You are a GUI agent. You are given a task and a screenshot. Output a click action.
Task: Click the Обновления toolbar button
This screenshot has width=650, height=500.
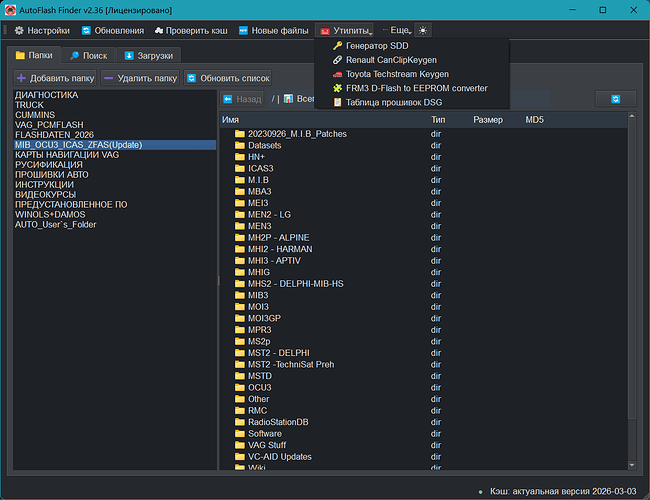click(x=112, y=31)
